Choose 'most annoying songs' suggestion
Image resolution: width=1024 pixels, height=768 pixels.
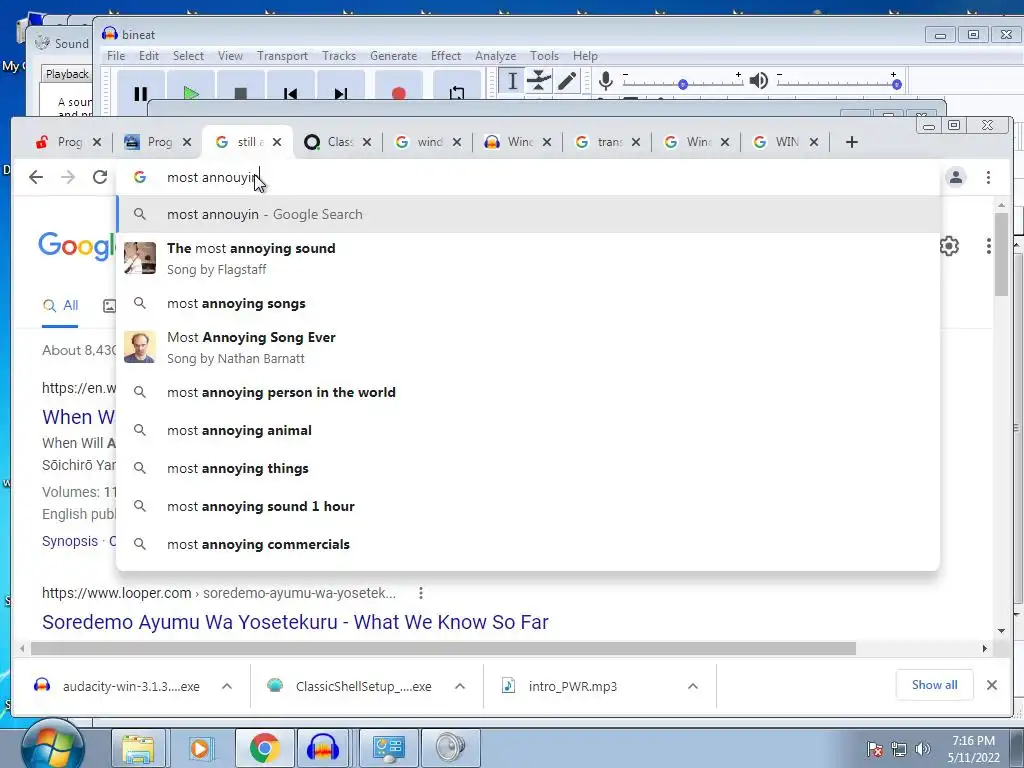(x=528, y=303)
